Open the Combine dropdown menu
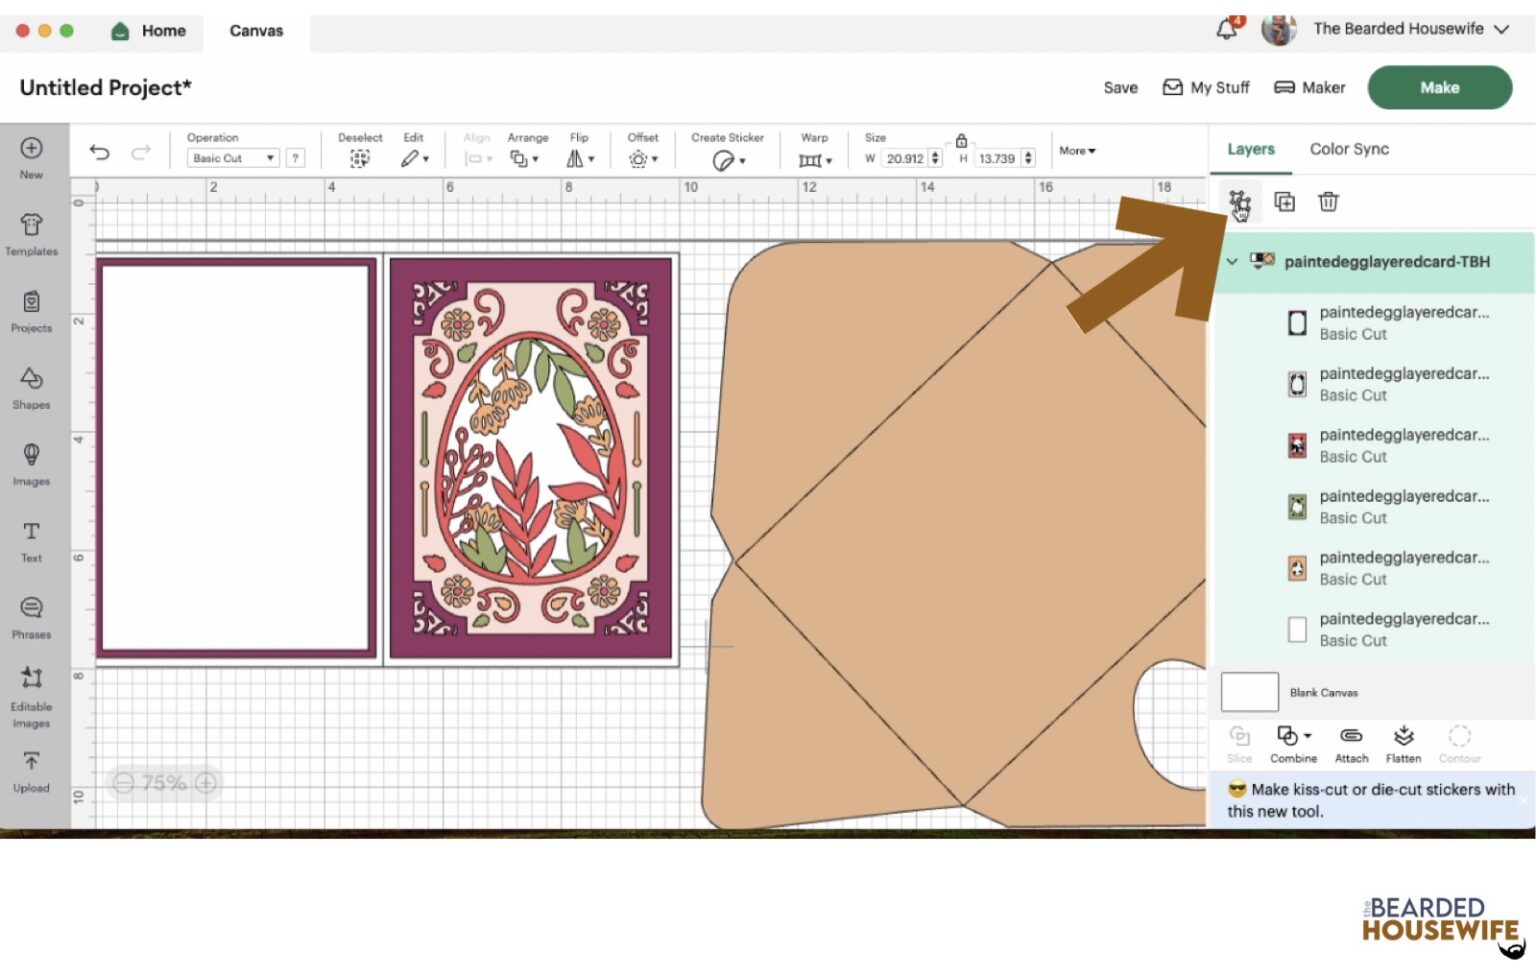This screenshot has width=1536, height=976. [x=1293, y=742]
